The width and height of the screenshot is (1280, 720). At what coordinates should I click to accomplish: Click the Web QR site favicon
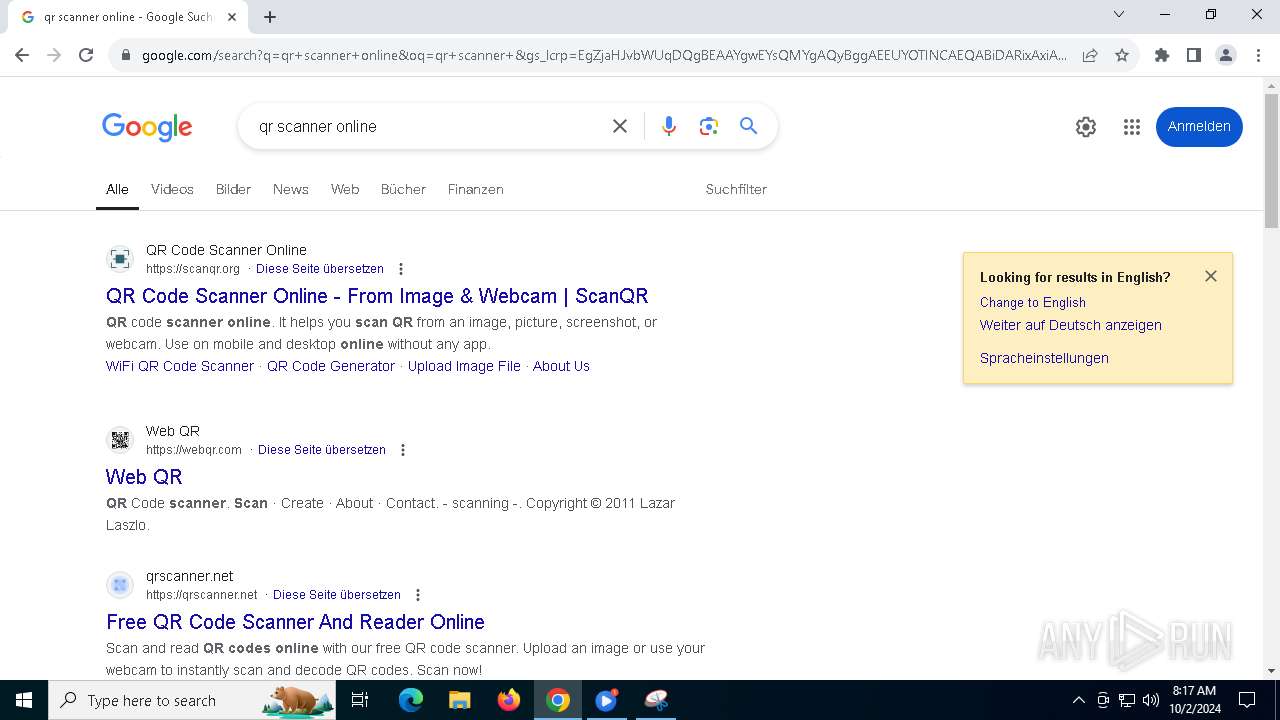[x=120, y=440]
